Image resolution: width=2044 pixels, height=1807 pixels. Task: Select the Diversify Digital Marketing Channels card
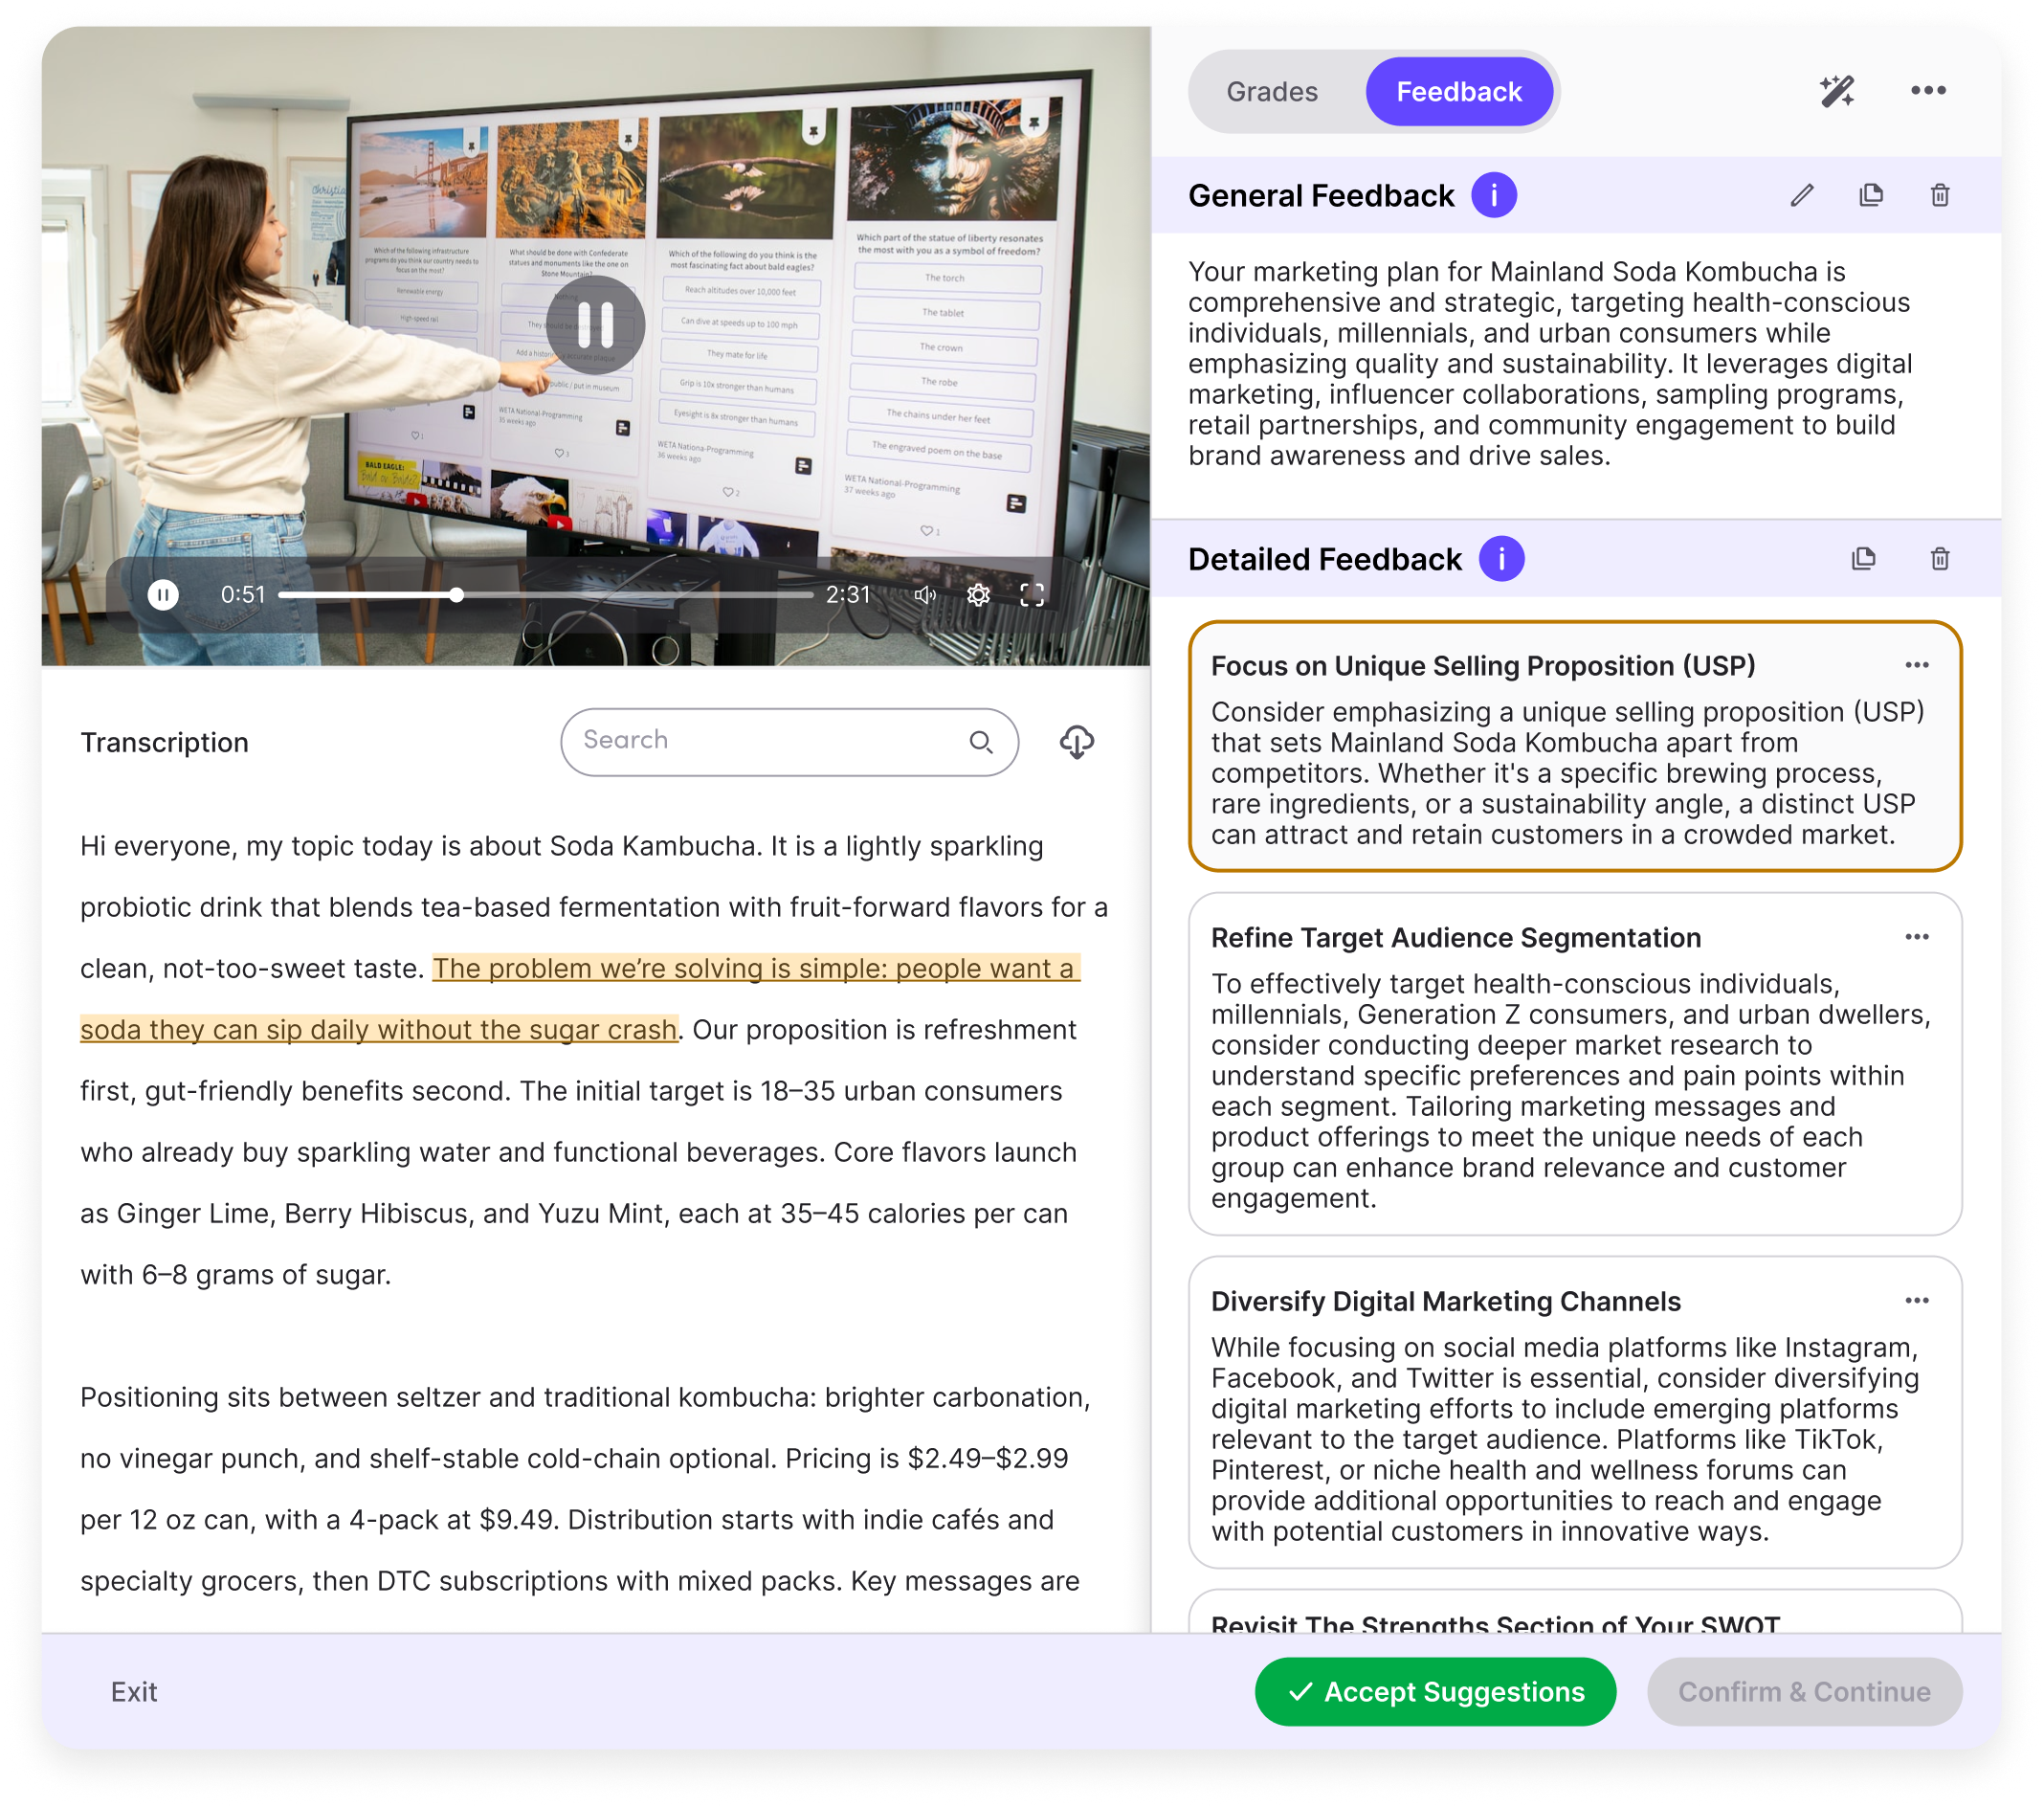click(1574, 1412)
